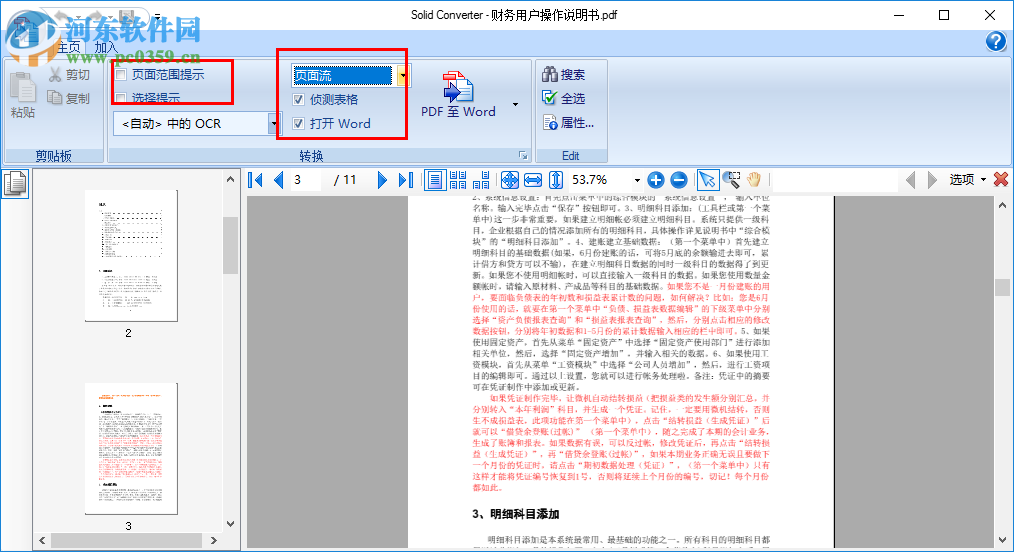This screenshot has width=1014, height=552.
Task: Open the page thumbnails panel icon
Action: coord(15,184)
